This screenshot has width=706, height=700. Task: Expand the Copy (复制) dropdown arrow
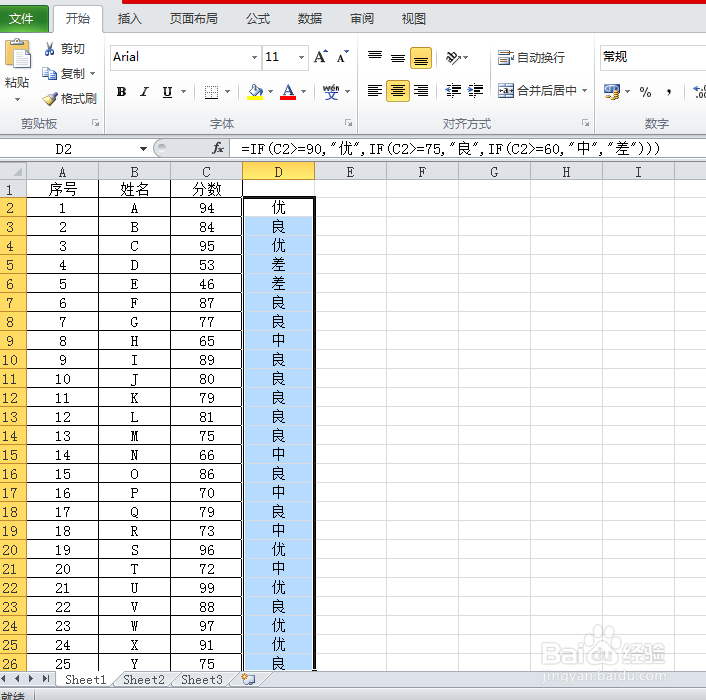(93, 73)
